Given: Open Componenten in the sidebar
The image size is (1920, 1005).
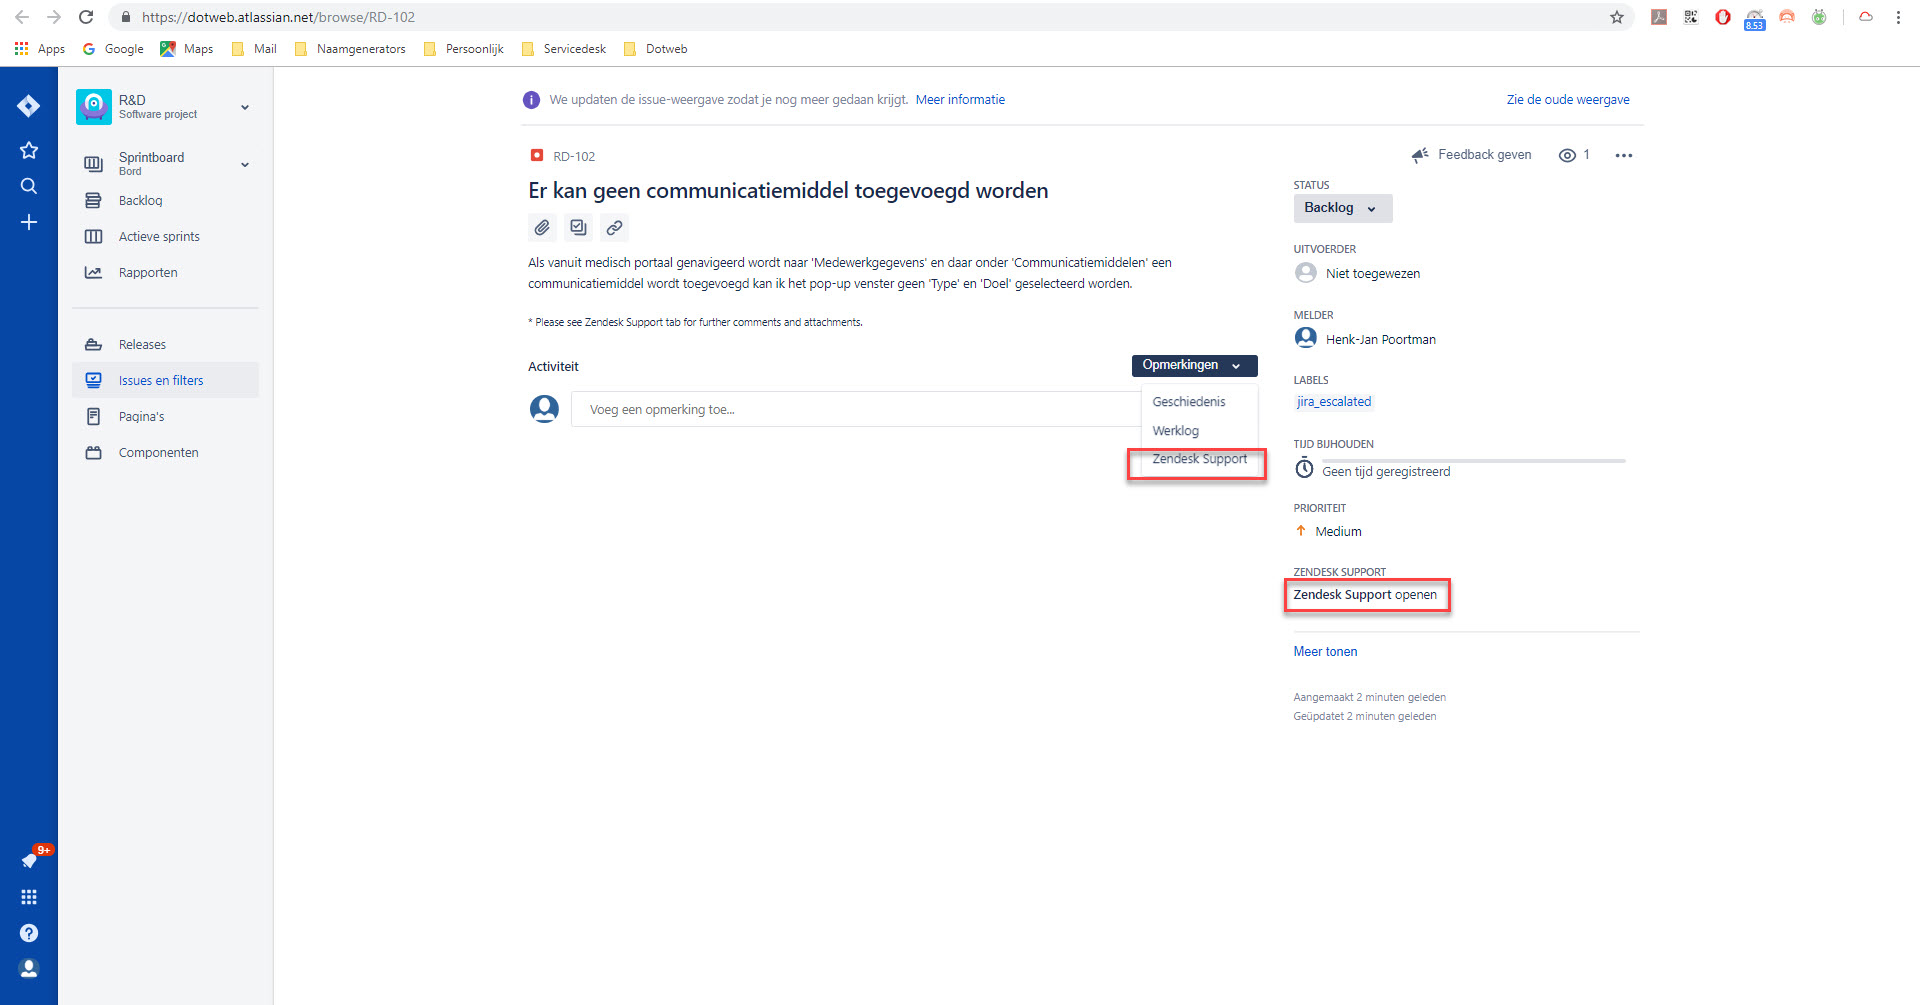Looking at the screenshot, I should pos(166,453).
